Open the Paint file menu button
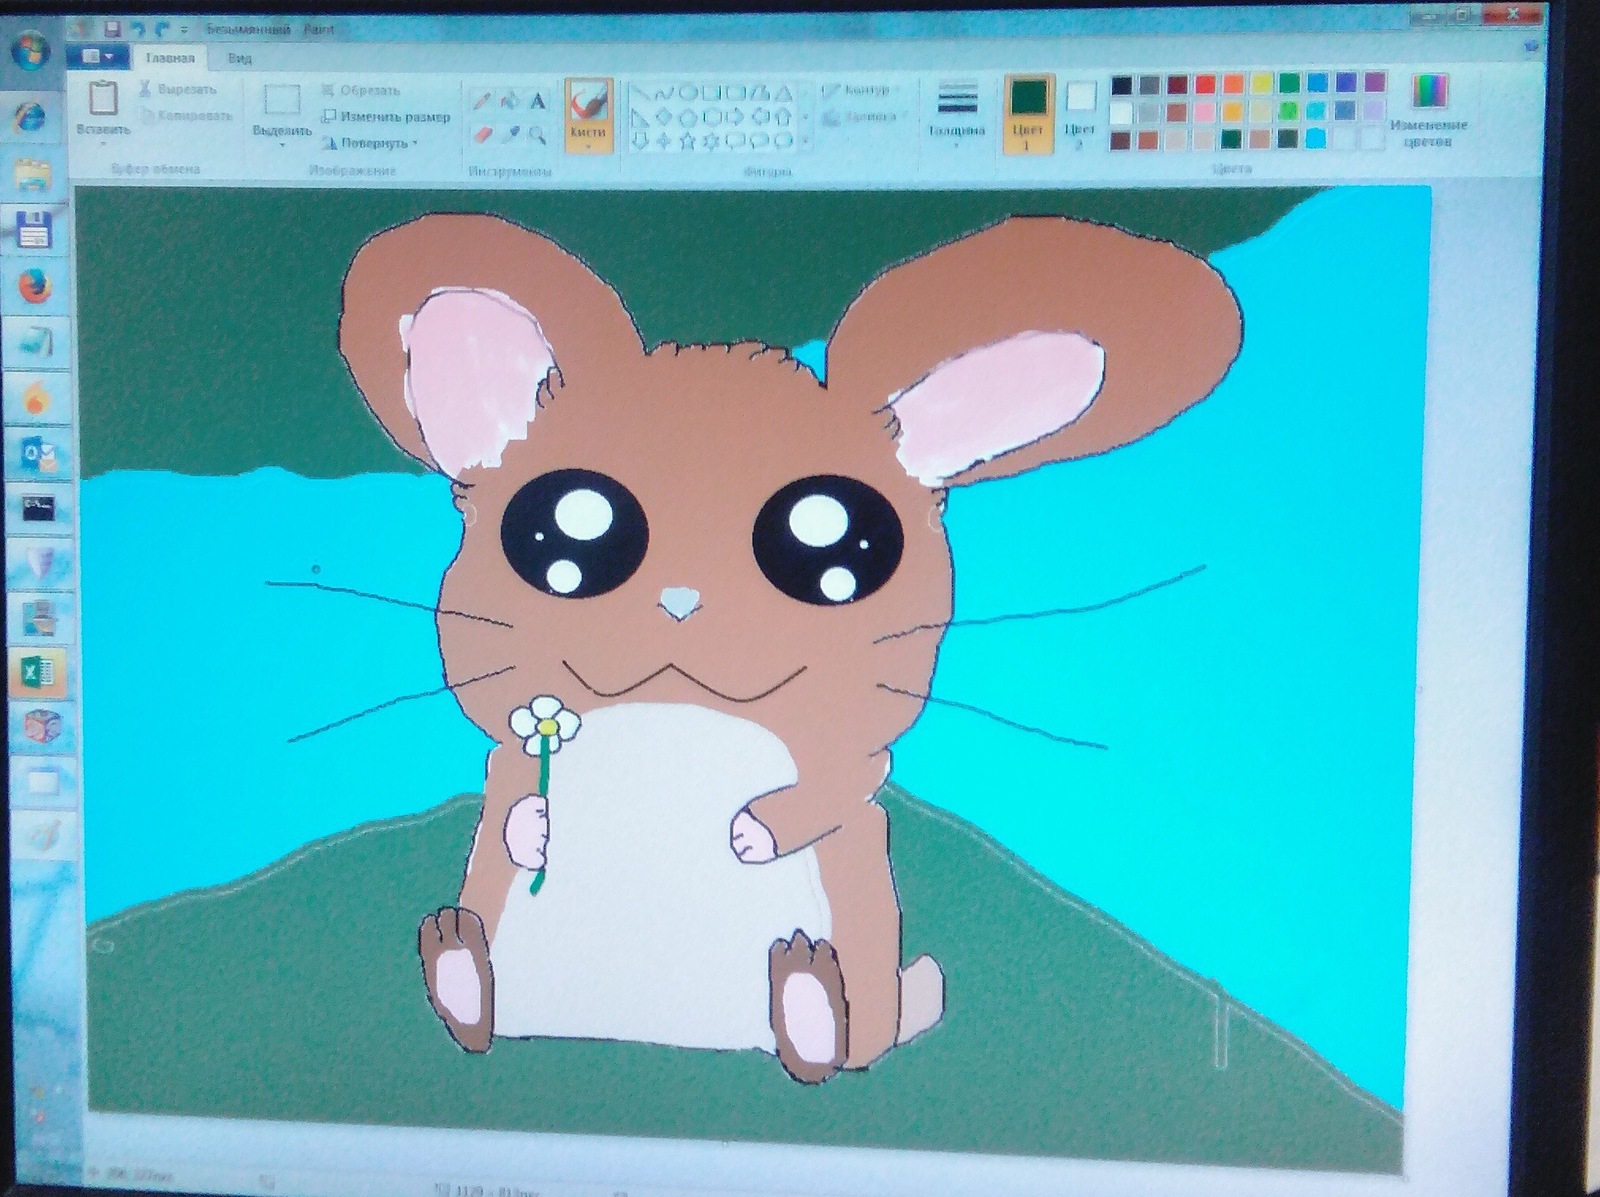The image size is (1600, 1197). 99,57
